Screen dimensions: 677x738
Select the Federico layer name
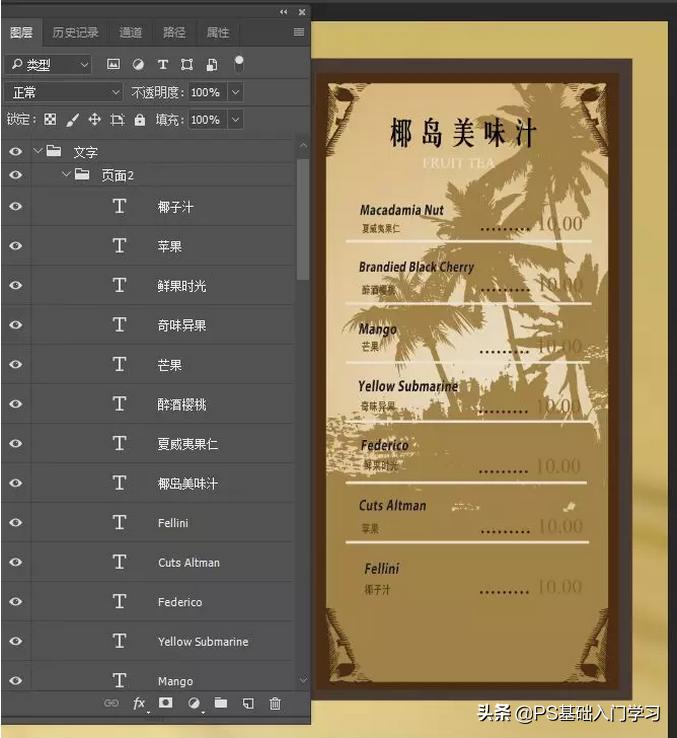click(180, 602)
